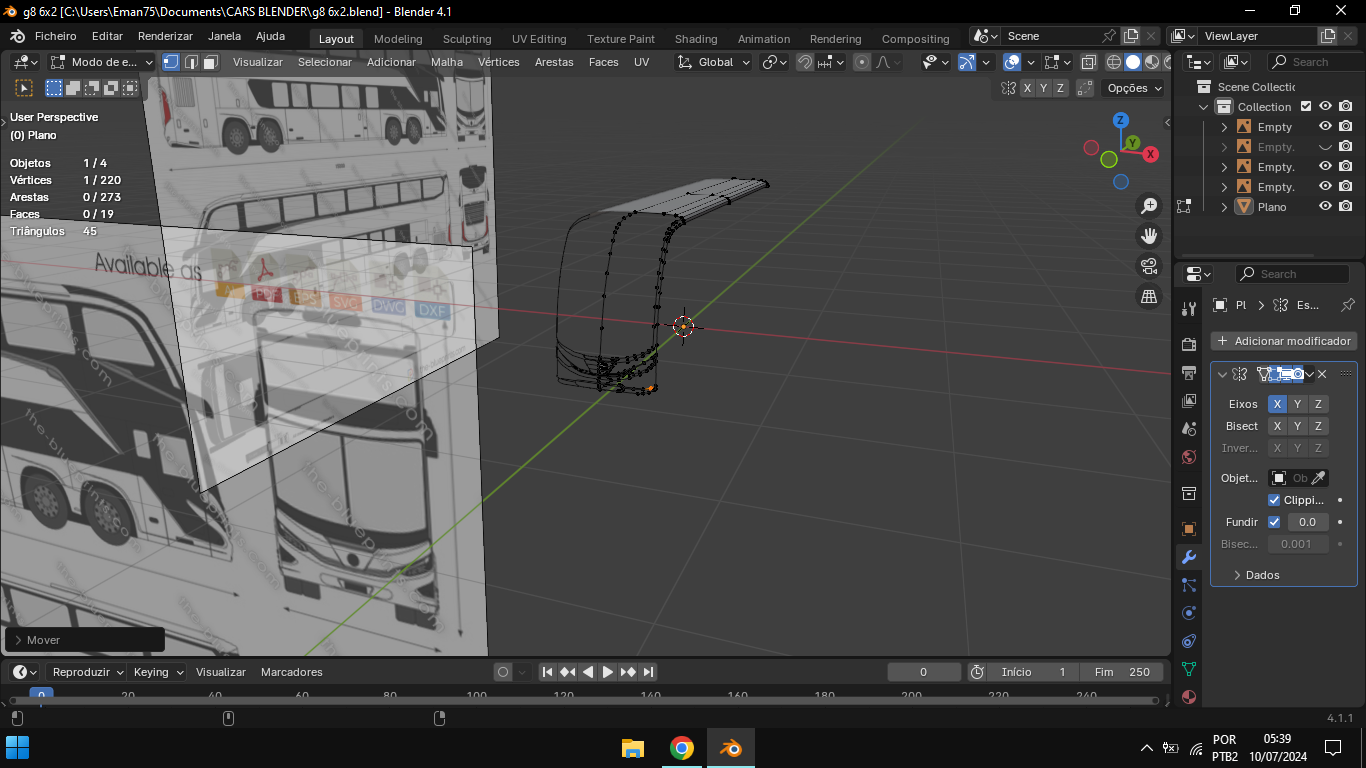The height and width of the screenshot is (768, 1366).
Task: Open the Physics properties tab
Action: (x=1189, y=613)
